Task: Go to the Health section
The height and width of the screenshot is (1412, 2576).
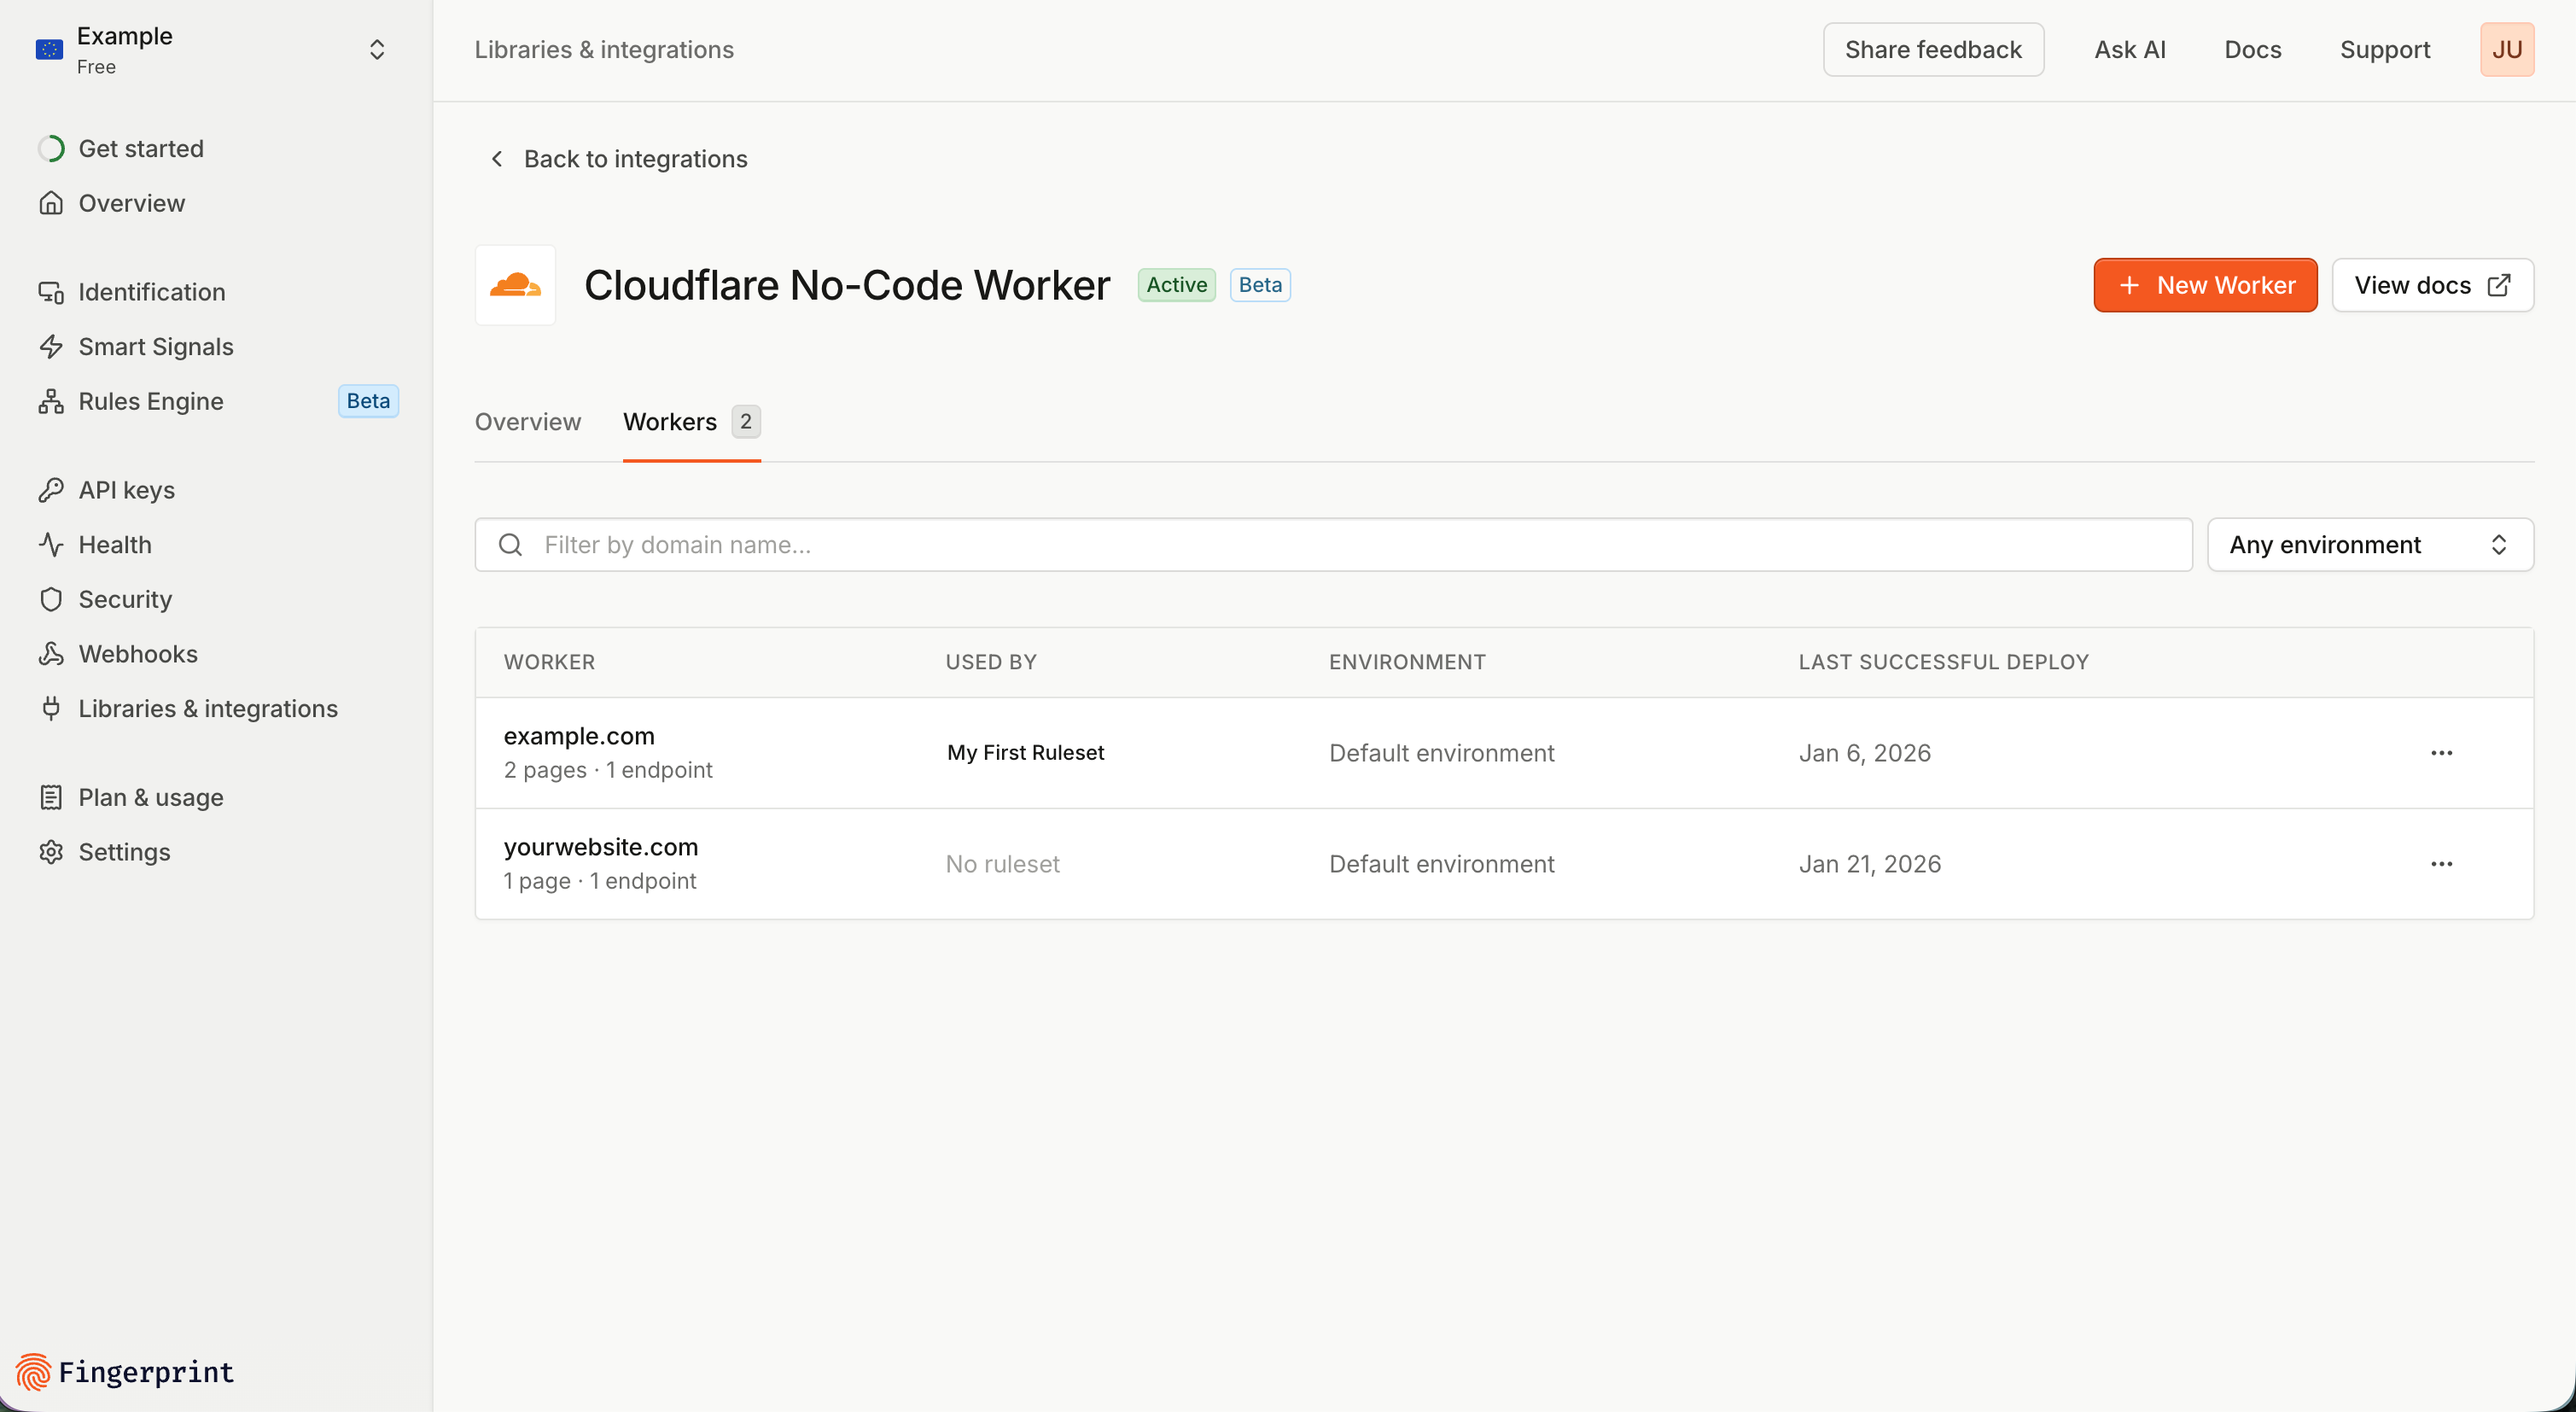Action: (x=114, y=545)
